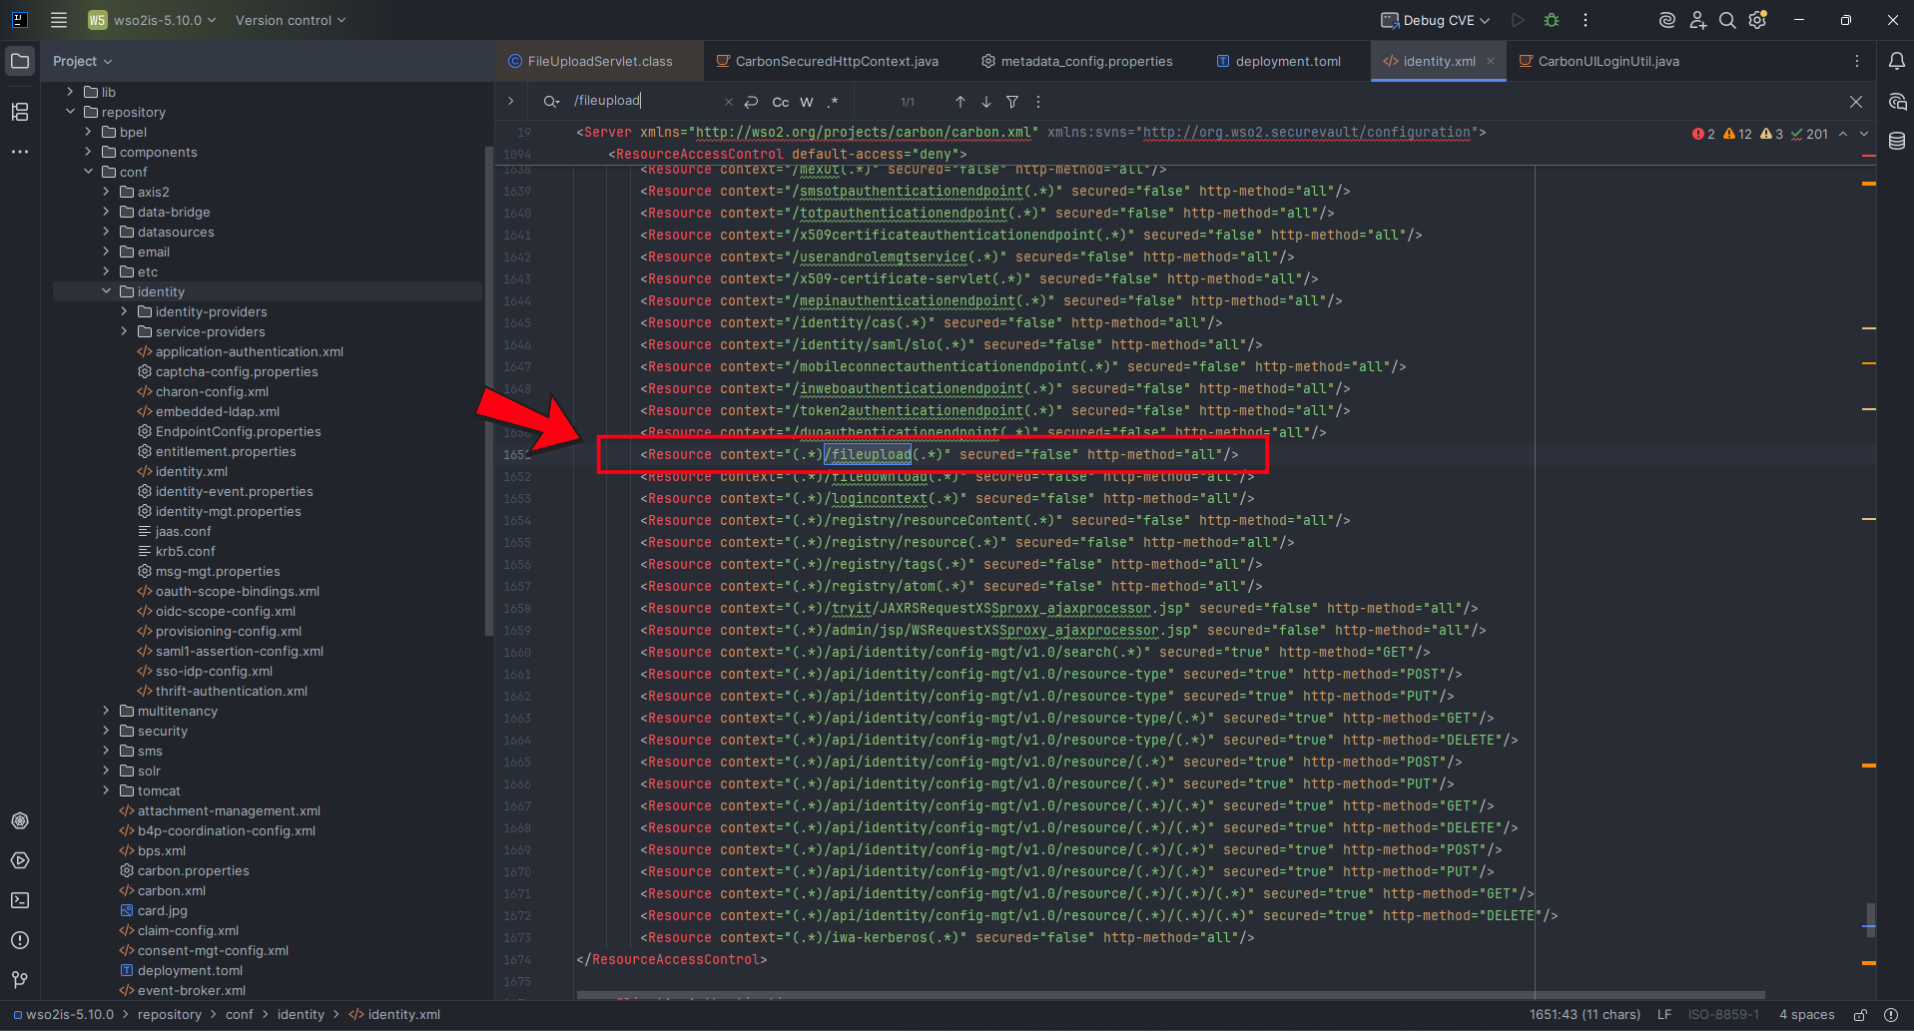Click the /fileupload search input field

pyautogui.click(x=640, y=100)
